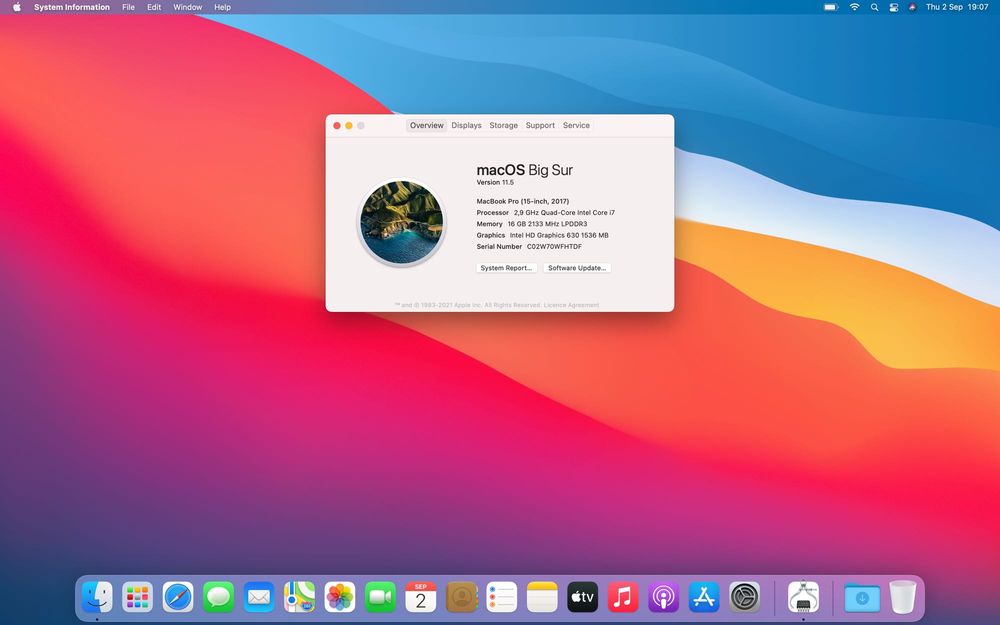1000x625 pixels.
Task: Open the Apple TV app
Action: [583, 598]
